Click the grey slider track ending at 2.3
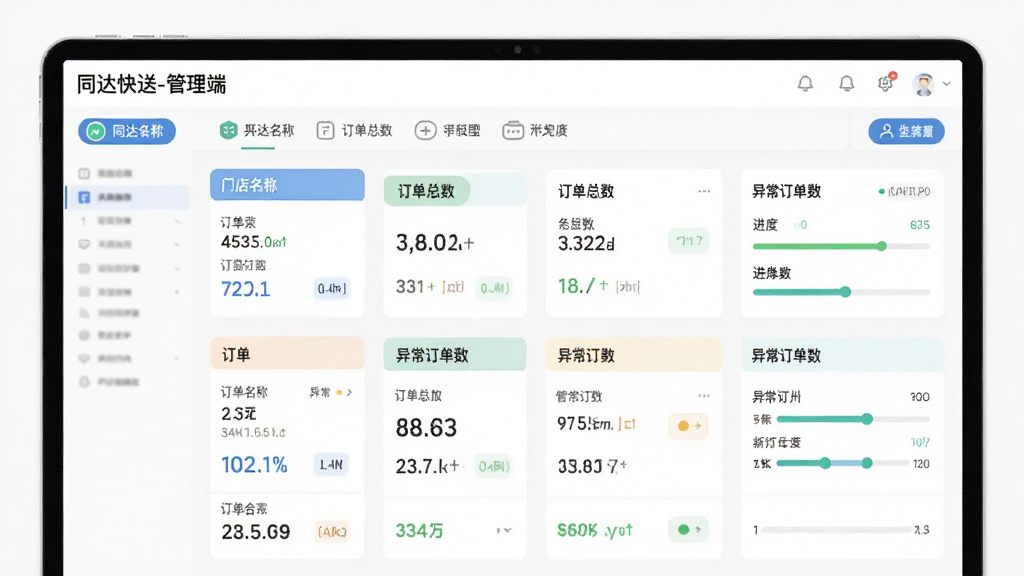Screen dimensions: 1024x576 (836, 530)
